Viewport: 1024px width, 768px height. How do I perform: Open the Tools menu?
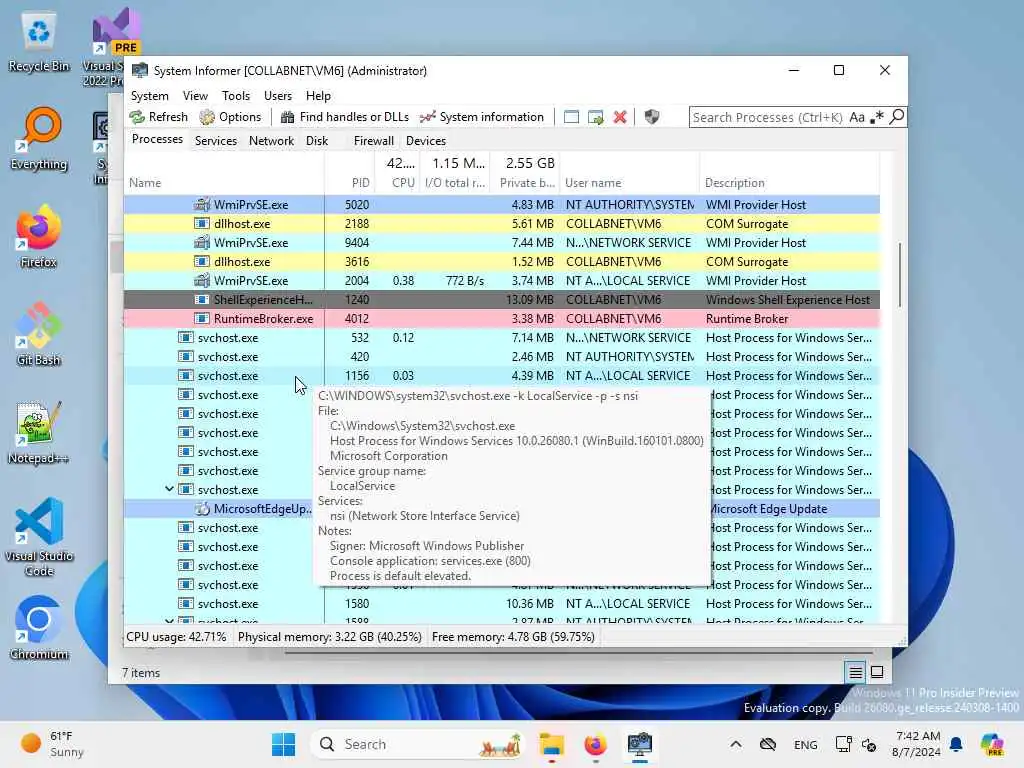pos(236,96)
